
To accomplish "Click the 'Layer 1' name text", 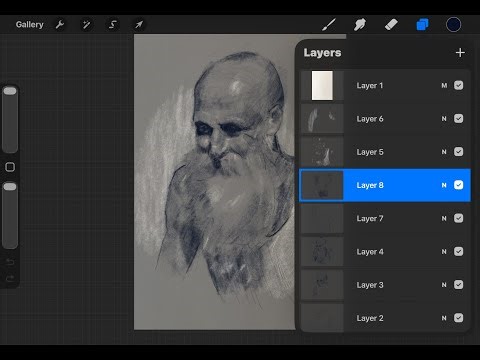I will pyautogui.click(x=370, y=86).
